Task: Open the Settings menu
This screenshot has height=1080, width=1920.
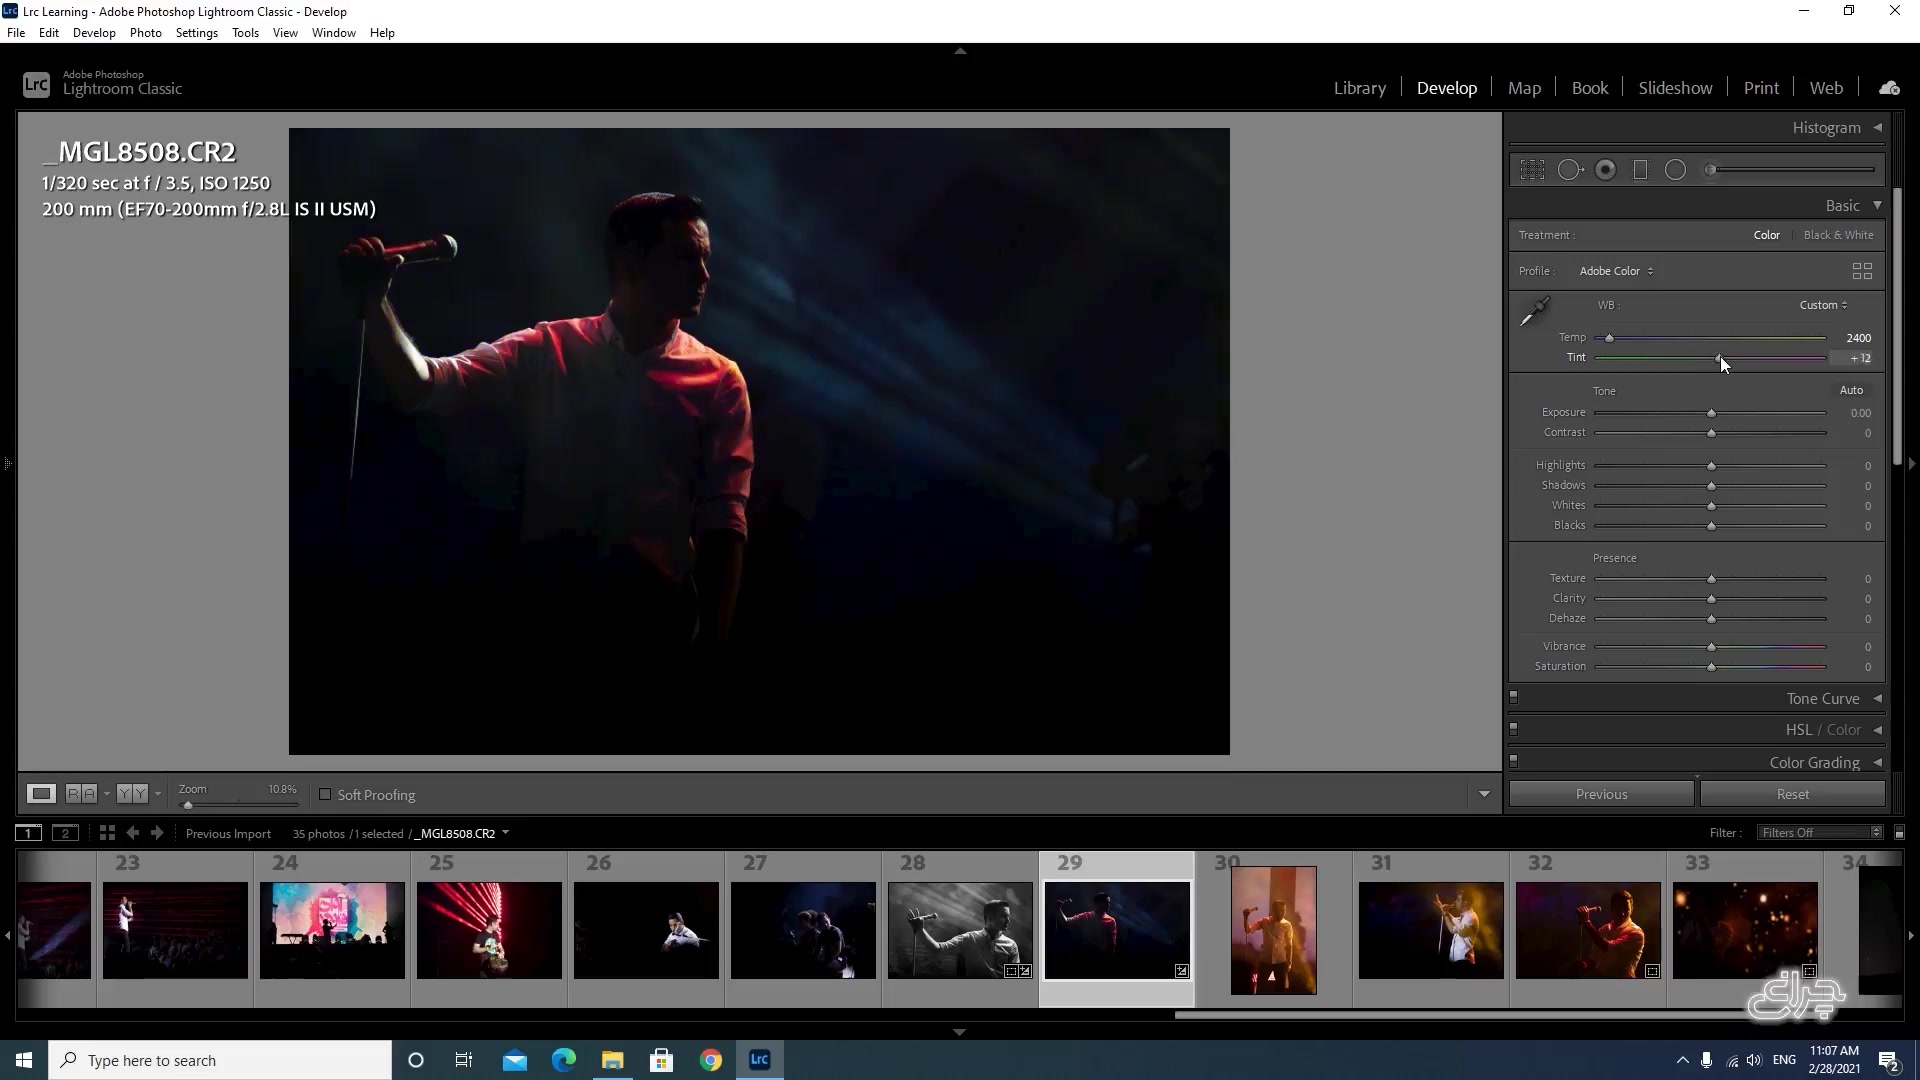Action: click(x=196, y=33)
